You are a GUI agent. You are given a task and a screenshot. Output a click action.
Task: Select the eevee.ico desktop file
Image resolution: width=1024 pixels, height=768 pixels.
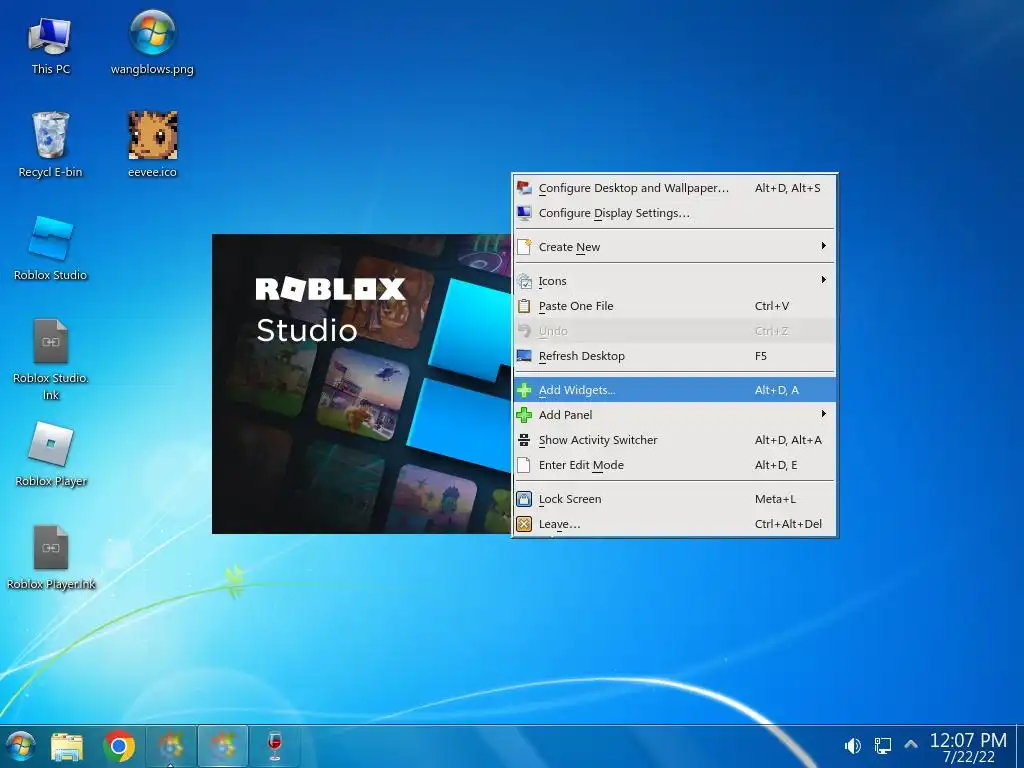click(152, 145)
